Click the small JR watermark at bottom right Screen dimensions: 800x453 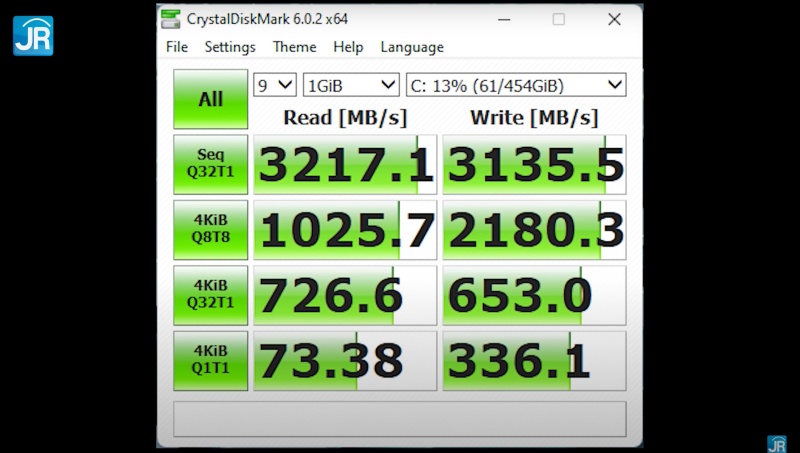point(776,443)
